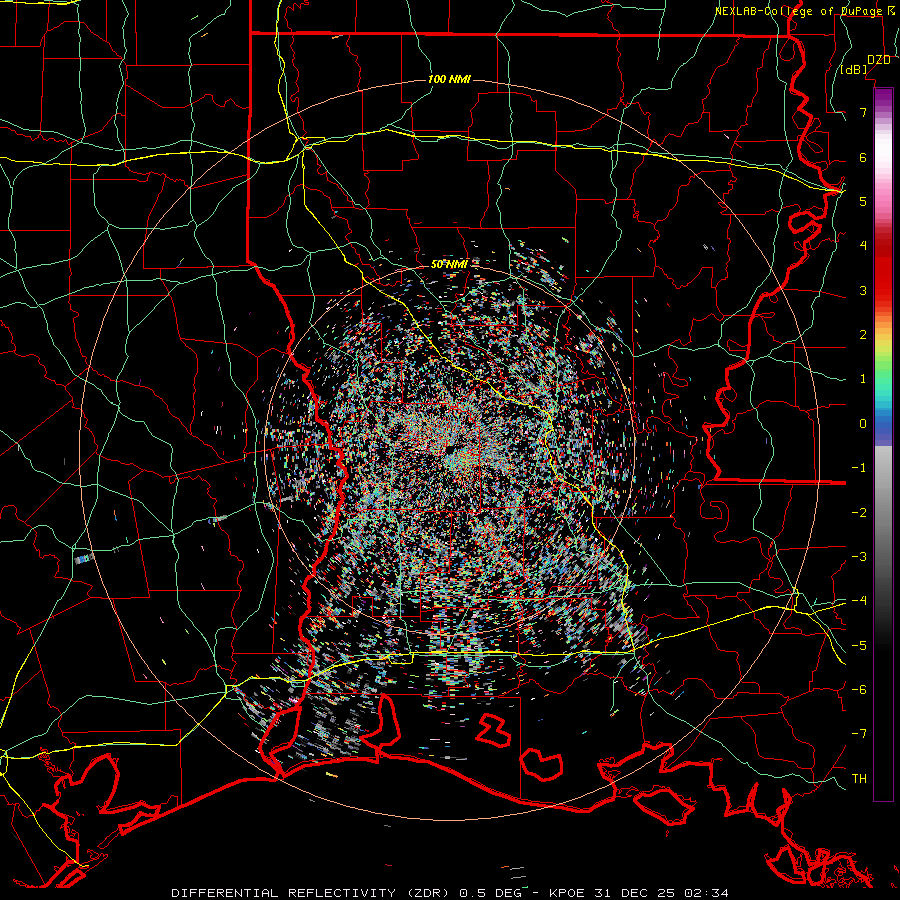Click the 'TH' label on the color scale
Image resolution: width=900 pixels, height=900 pixels.
click(x=859, y=778)
